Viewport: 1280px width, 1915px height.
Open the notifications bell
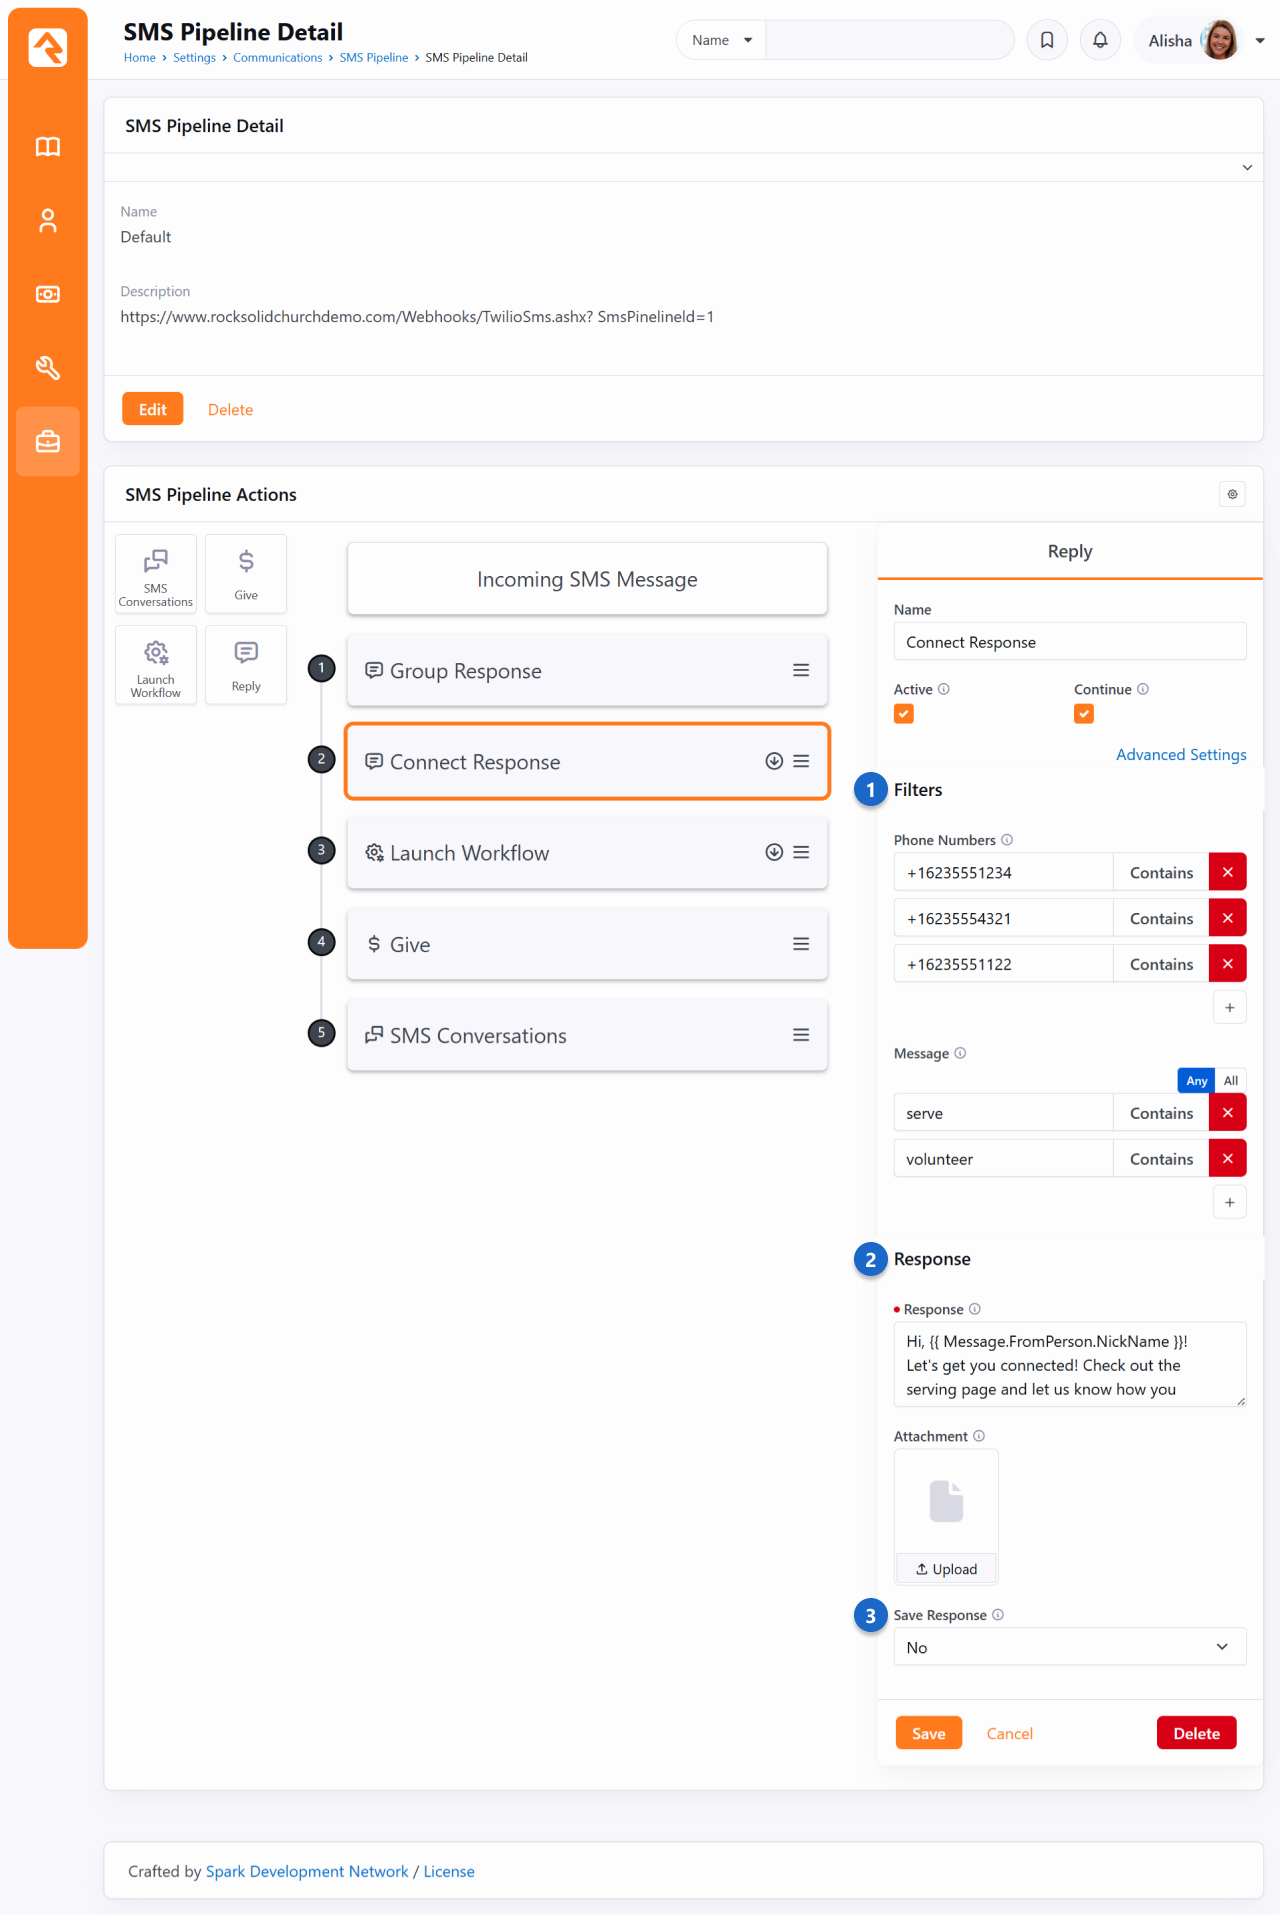coord(1100,40)
